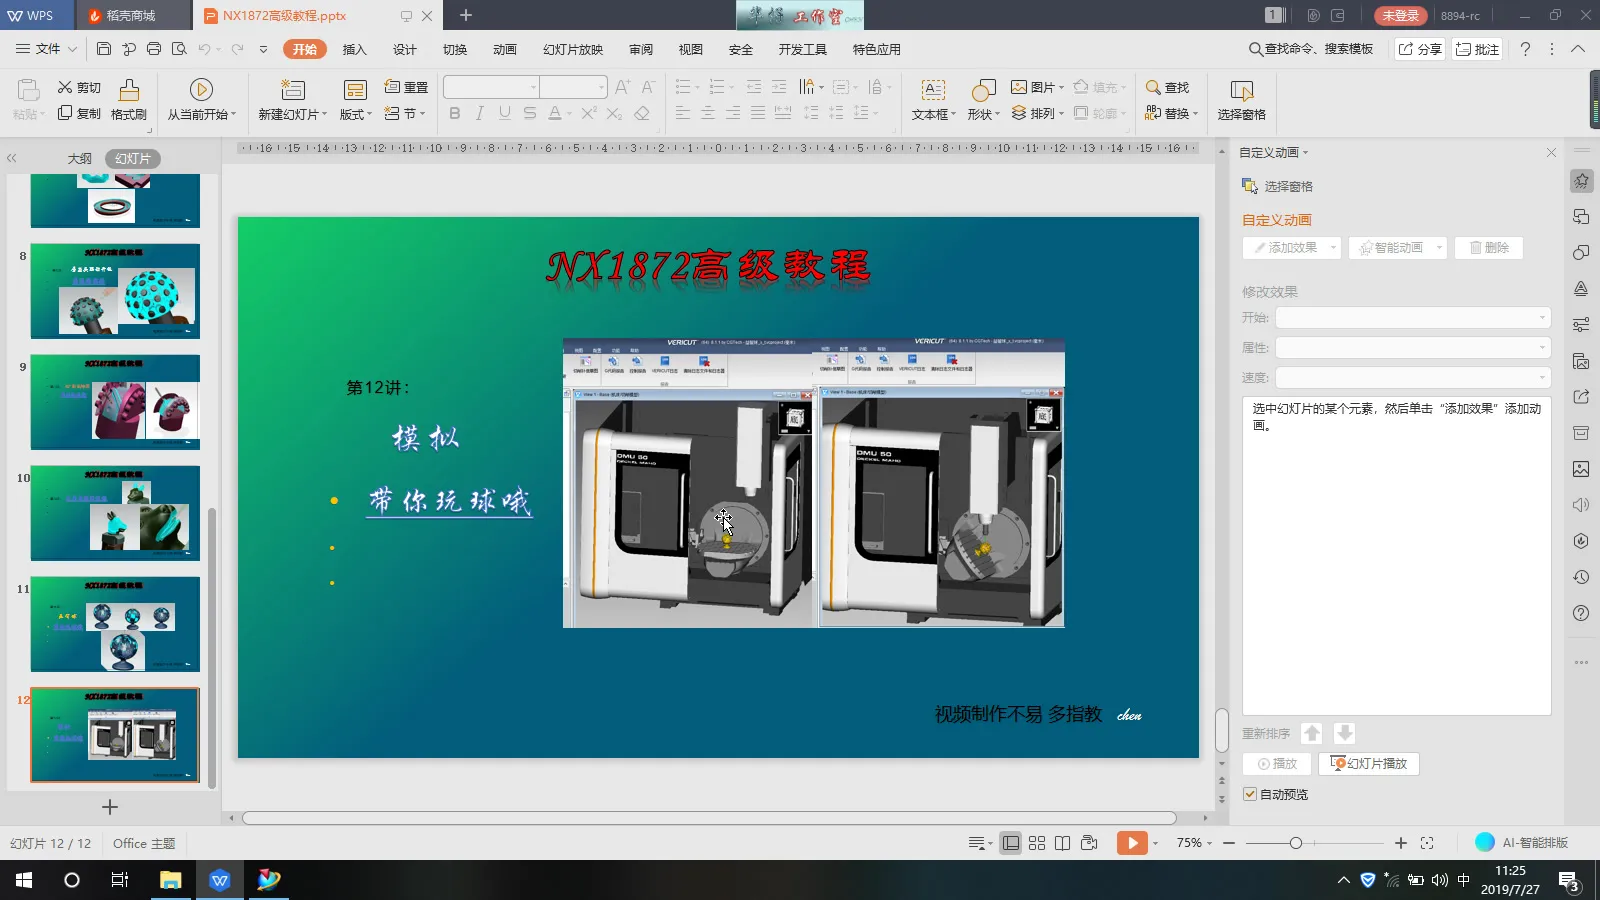Open the 查找 find tool
This screenshot has width=1600, height=900.
point(1170,86)
